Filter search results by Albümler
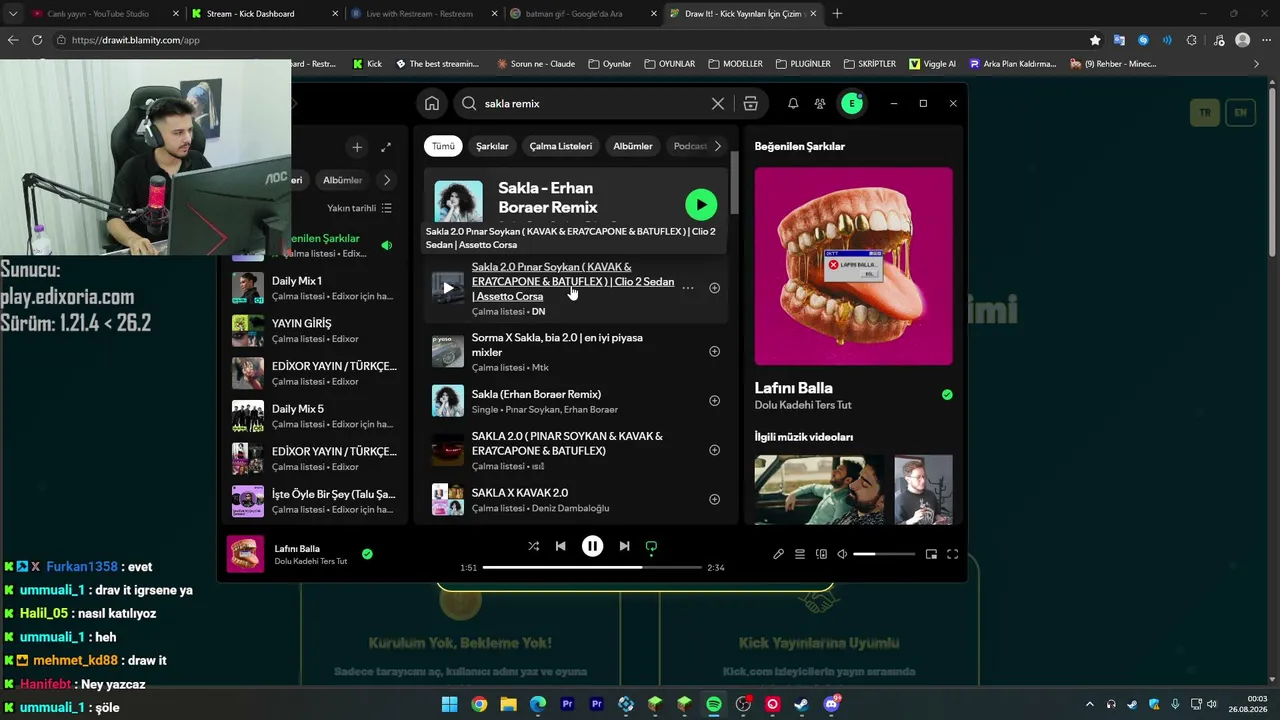 [633, 146]
